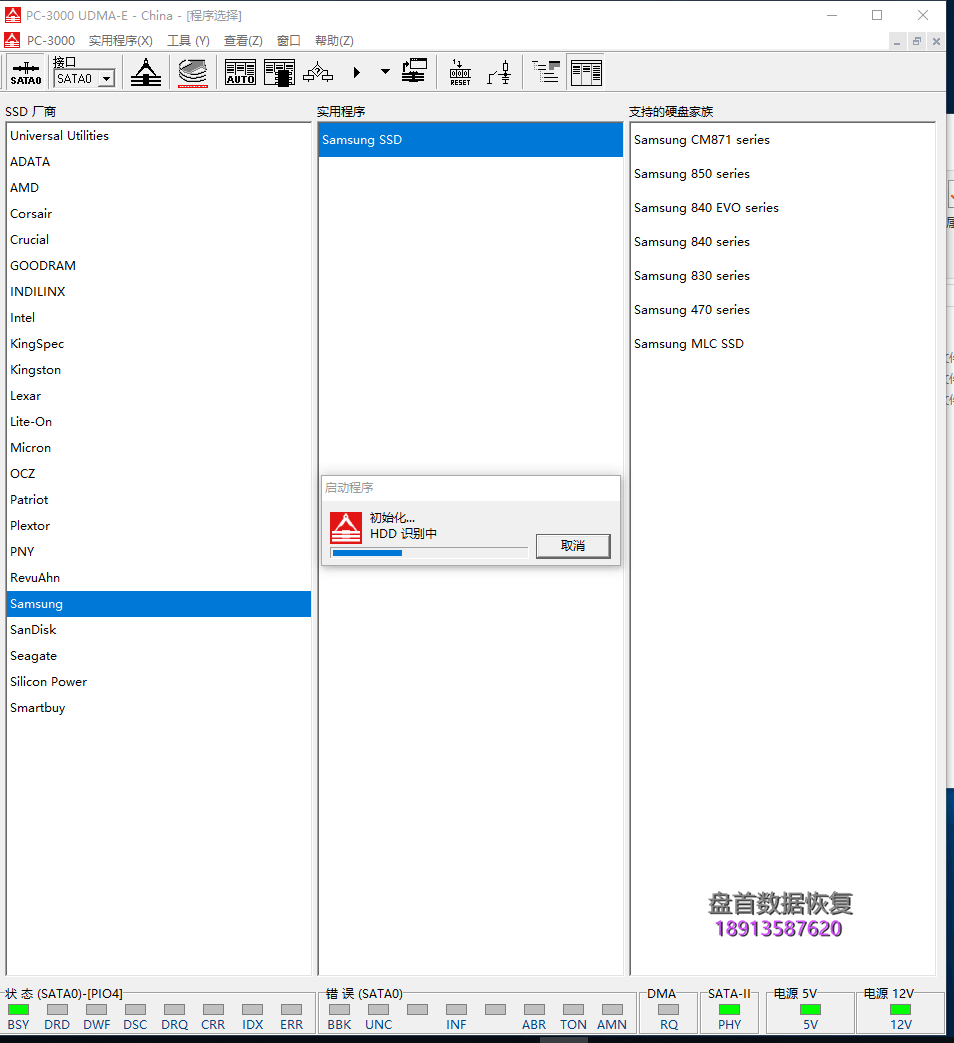Click the disk stack Data Extractor icon
Screen dimensions: 954x1043
click(193, 72)
